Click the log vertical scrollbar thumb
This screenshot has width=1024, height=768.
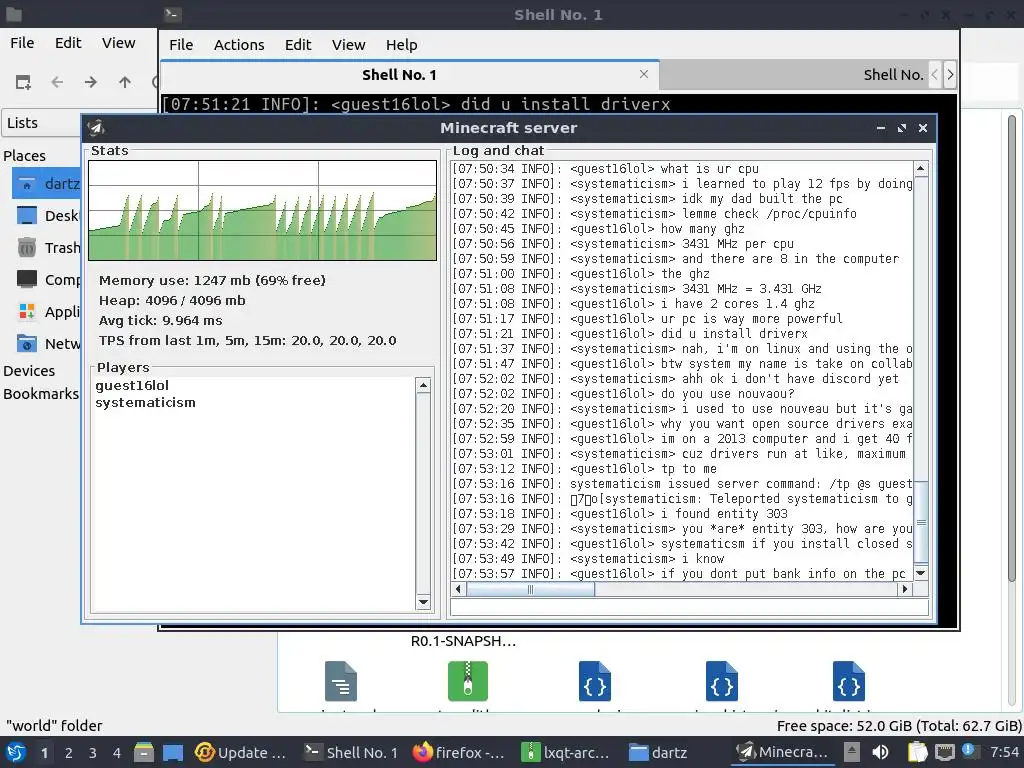click(x=921, y=522)
